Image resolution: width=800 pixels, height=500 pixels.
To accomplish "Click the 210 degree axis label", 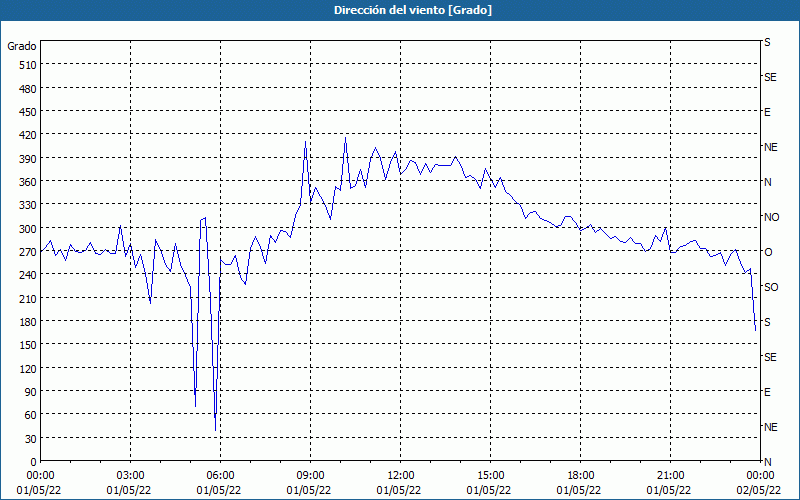I will (x=28, y=299).
